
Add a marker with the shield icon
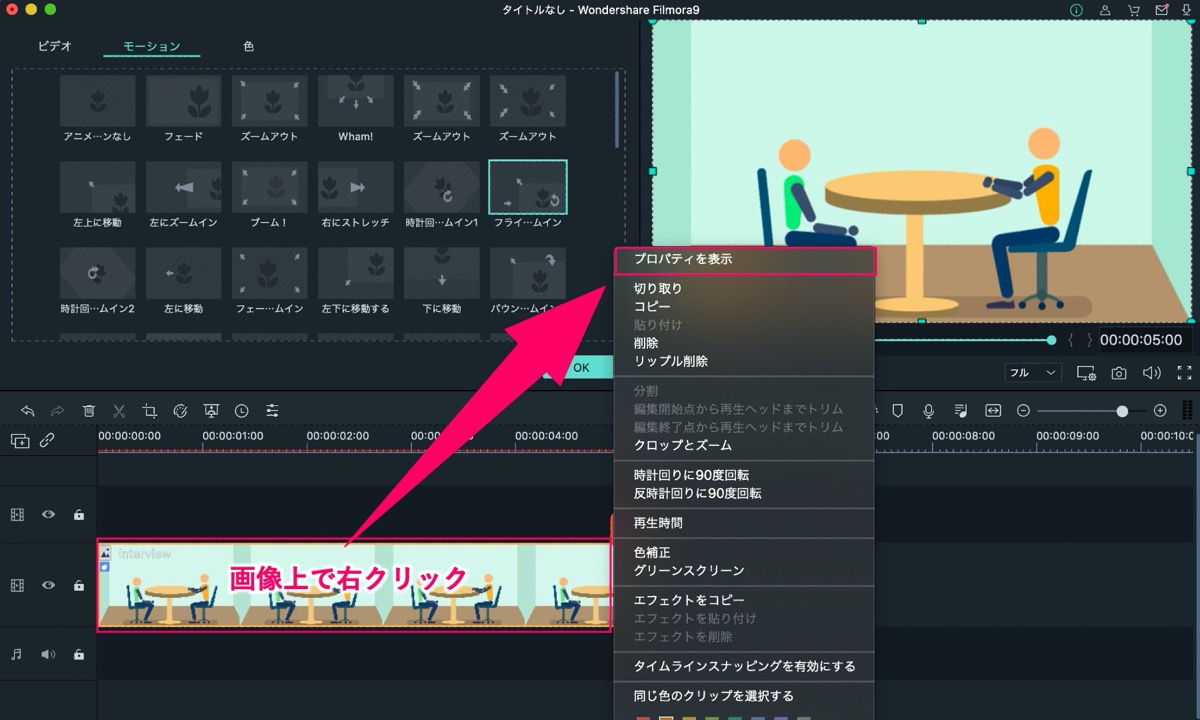coord(897,410)
